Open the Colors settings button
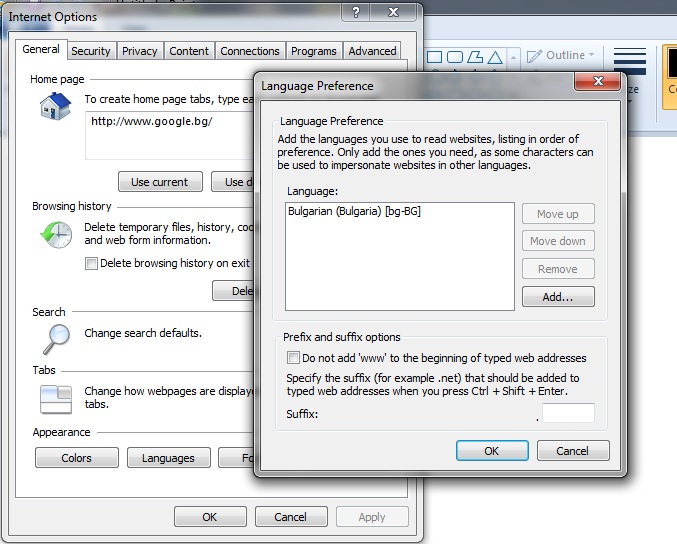677x544 pixels. click(x=76, y=458)
